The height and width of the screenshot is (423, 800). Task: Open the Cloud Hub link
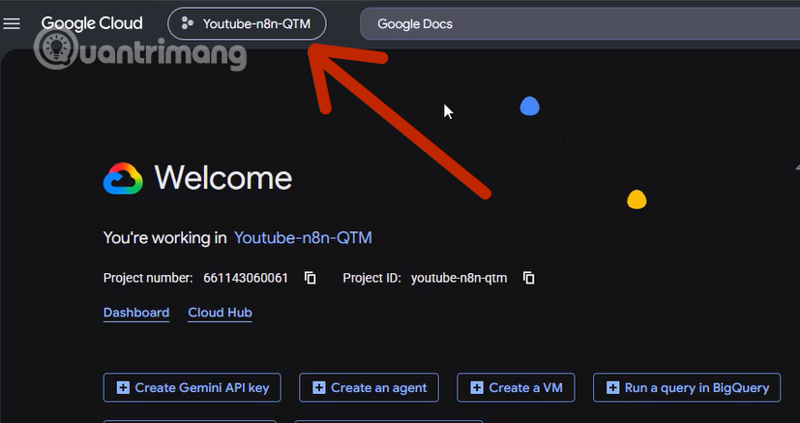(220, 313)
